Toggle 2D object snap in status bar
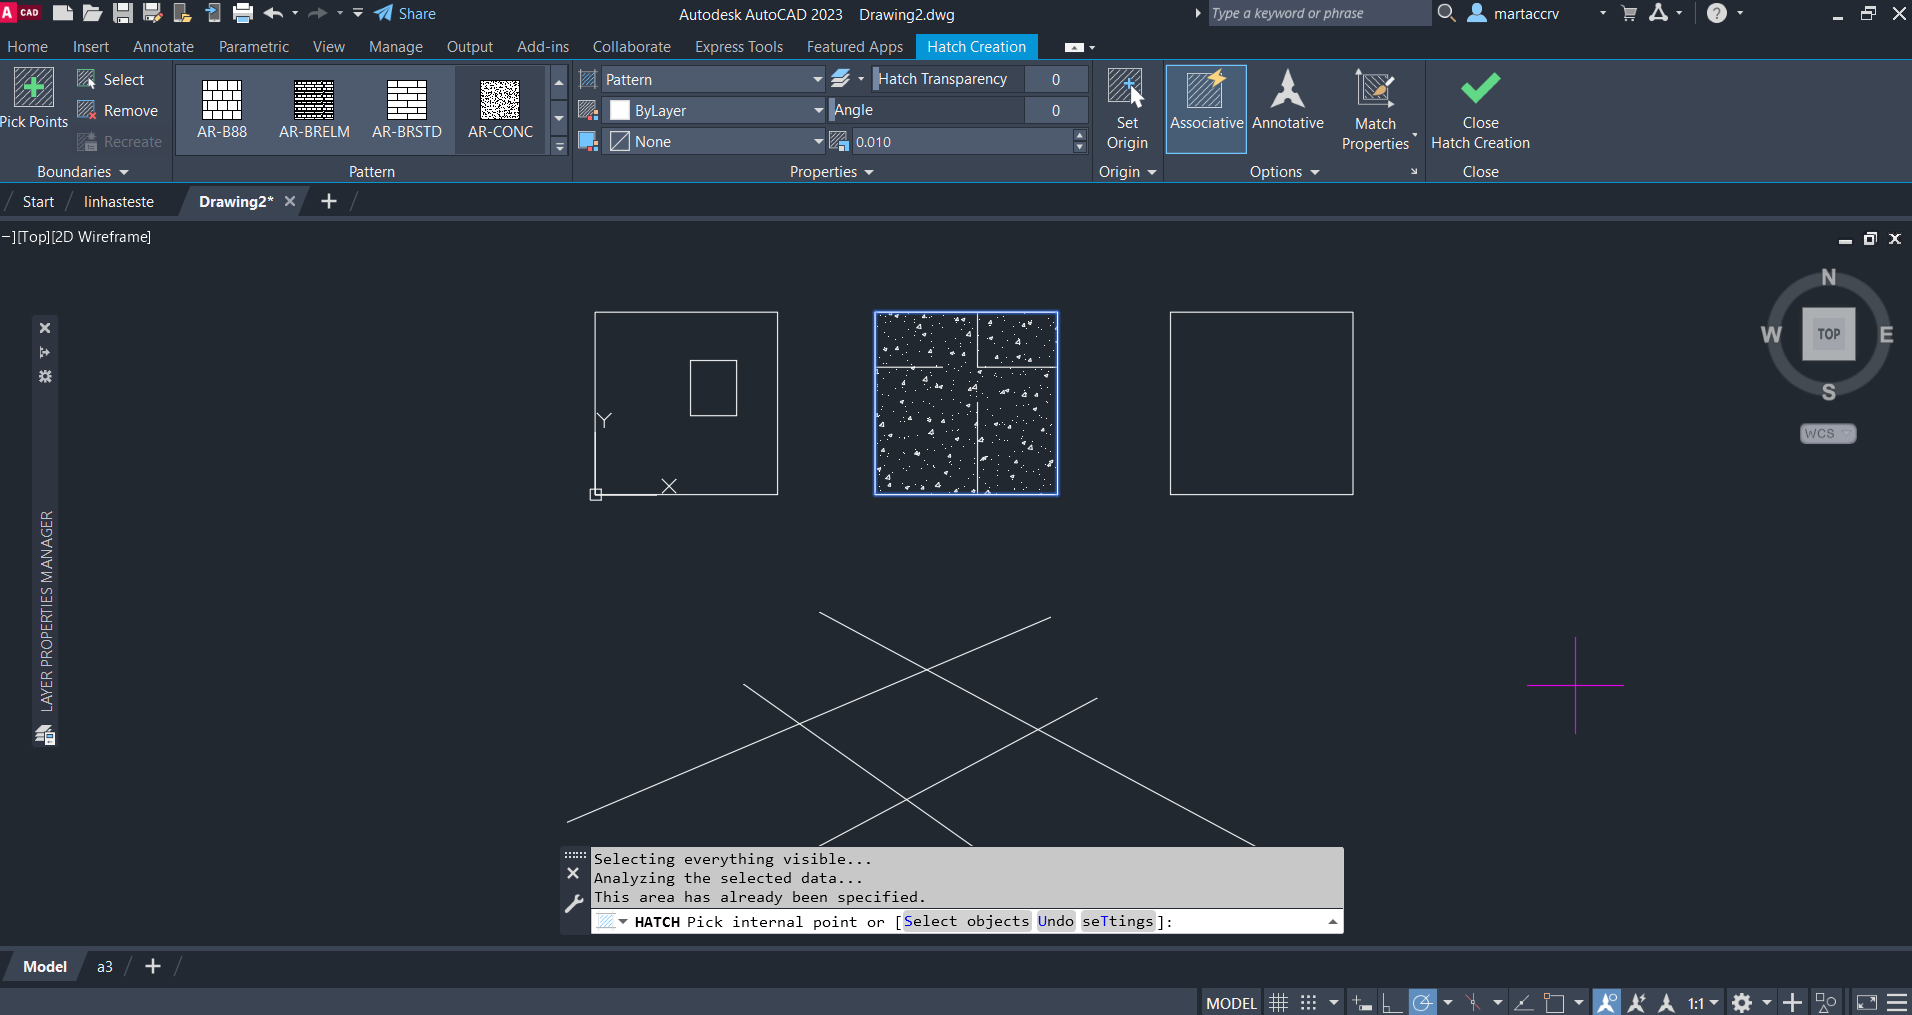The image size is (1912, 1015). pyautogui.click(x=1554, y=1002)
